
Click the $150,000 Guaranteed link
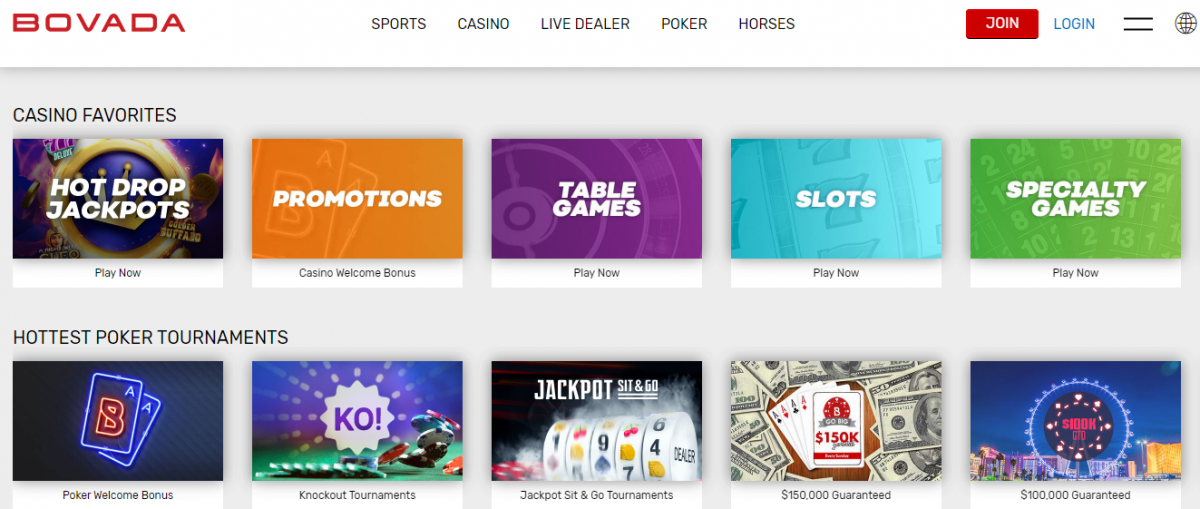click(x=836, y=495)
